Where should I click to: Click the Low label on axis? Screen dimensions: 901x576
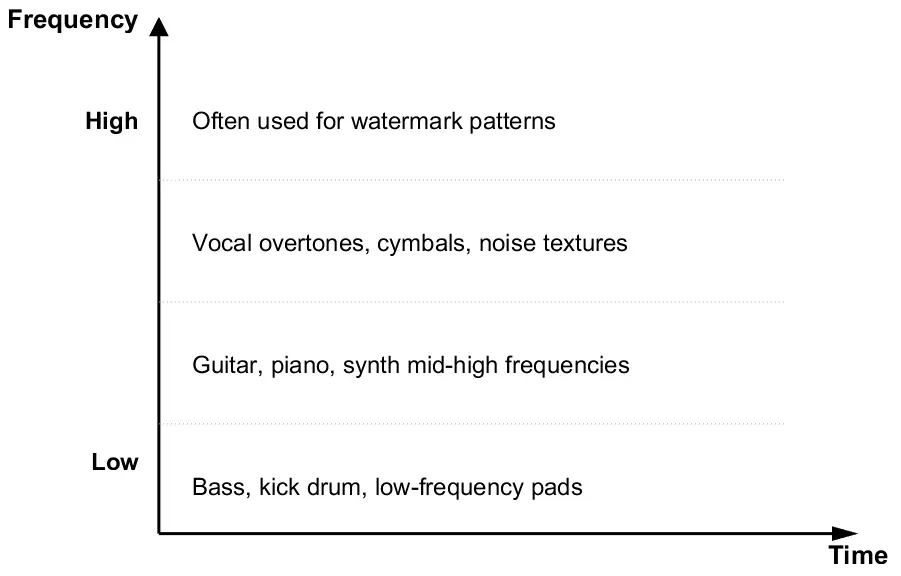pos(115,462)
